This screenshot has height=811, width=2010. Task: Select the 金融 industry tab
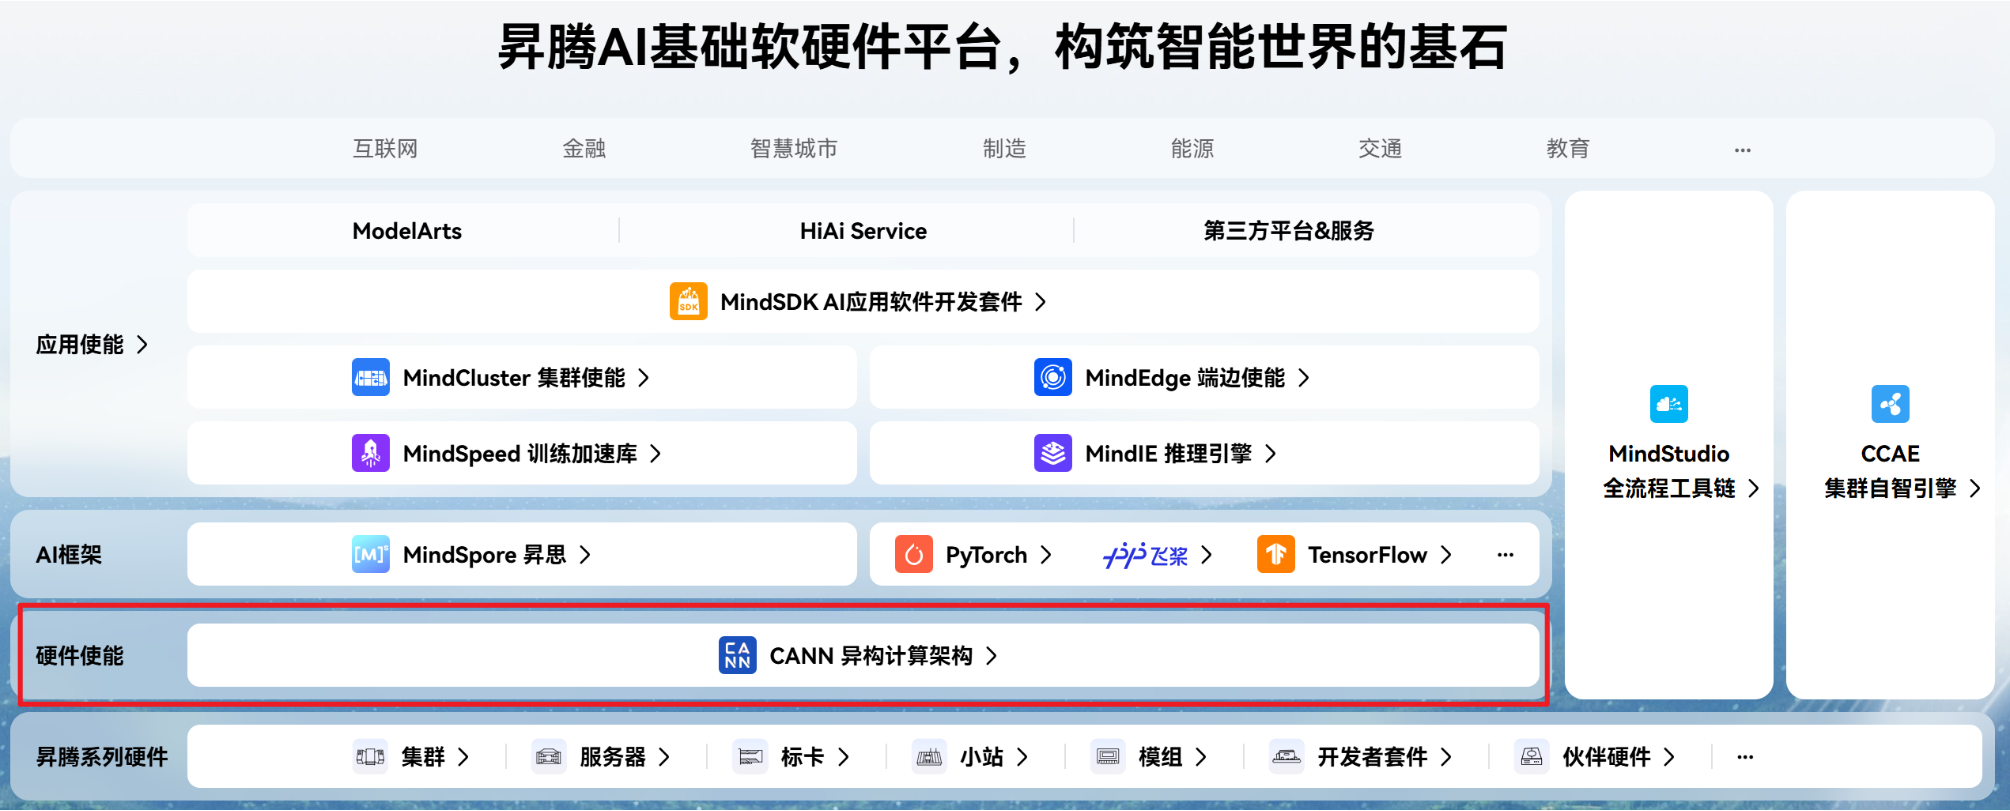coord(584,149)
